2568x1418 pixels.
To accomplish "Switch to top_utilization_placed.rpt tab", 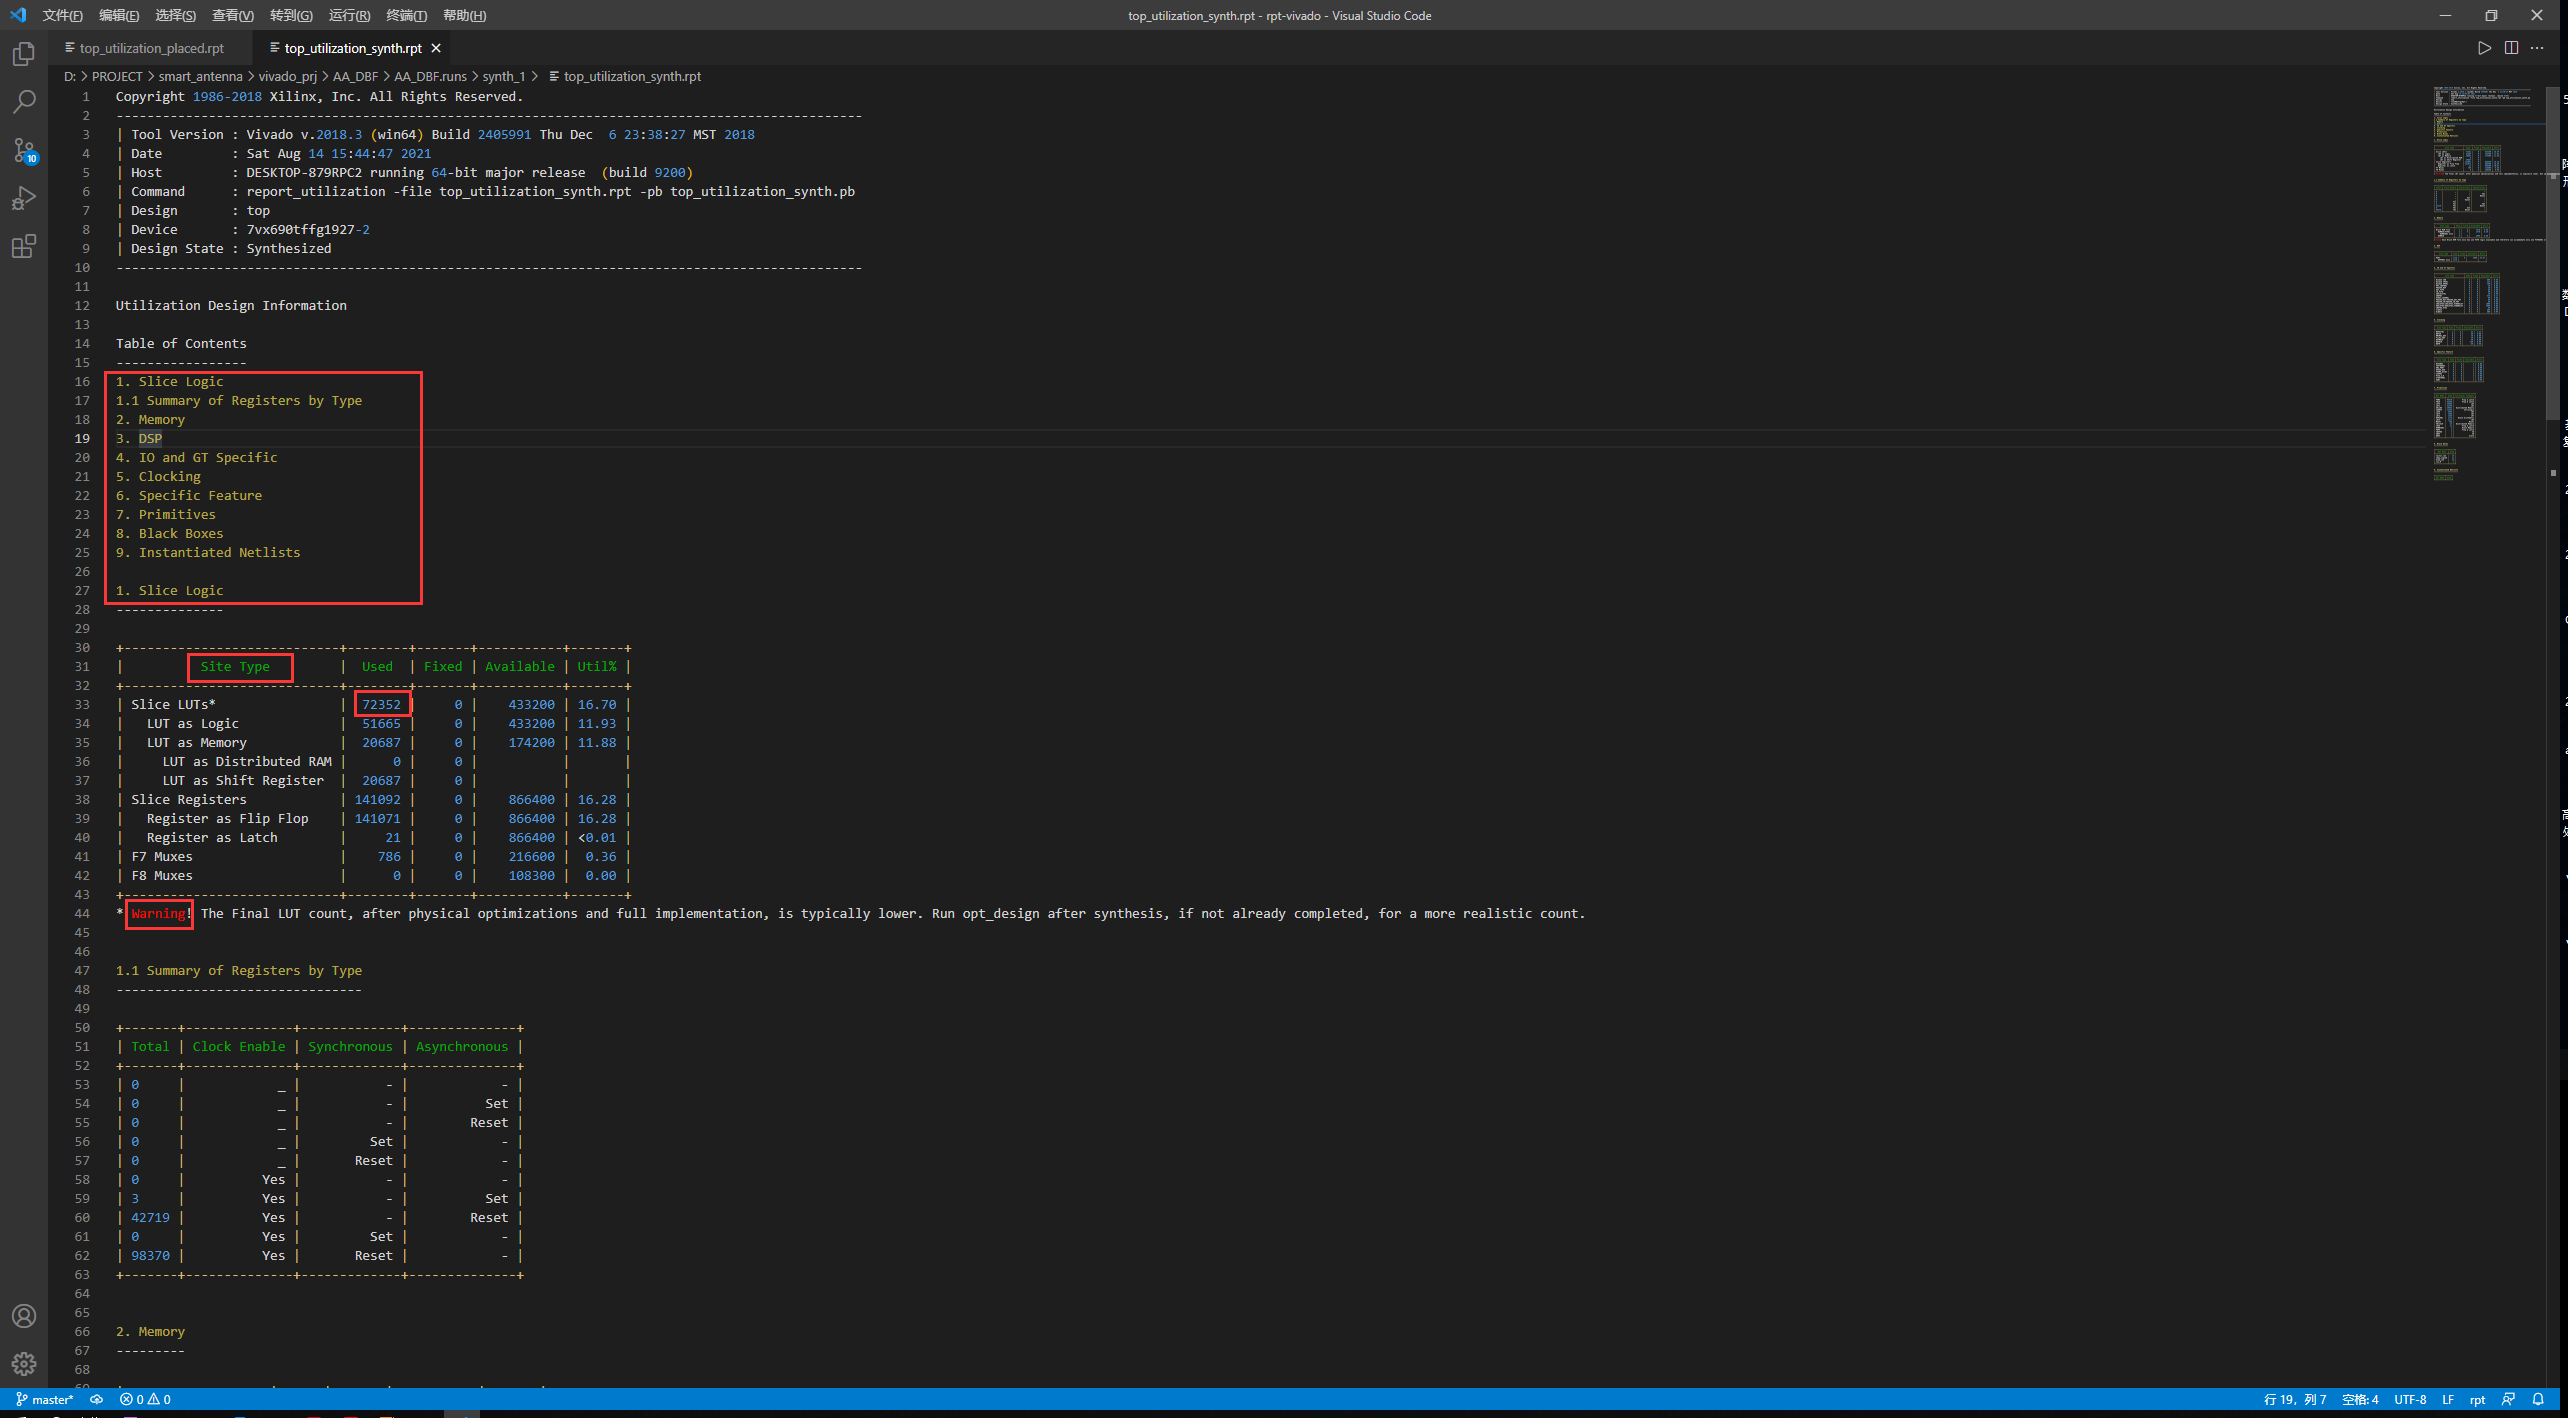I will pyautogui.click(x=150, y=48).
